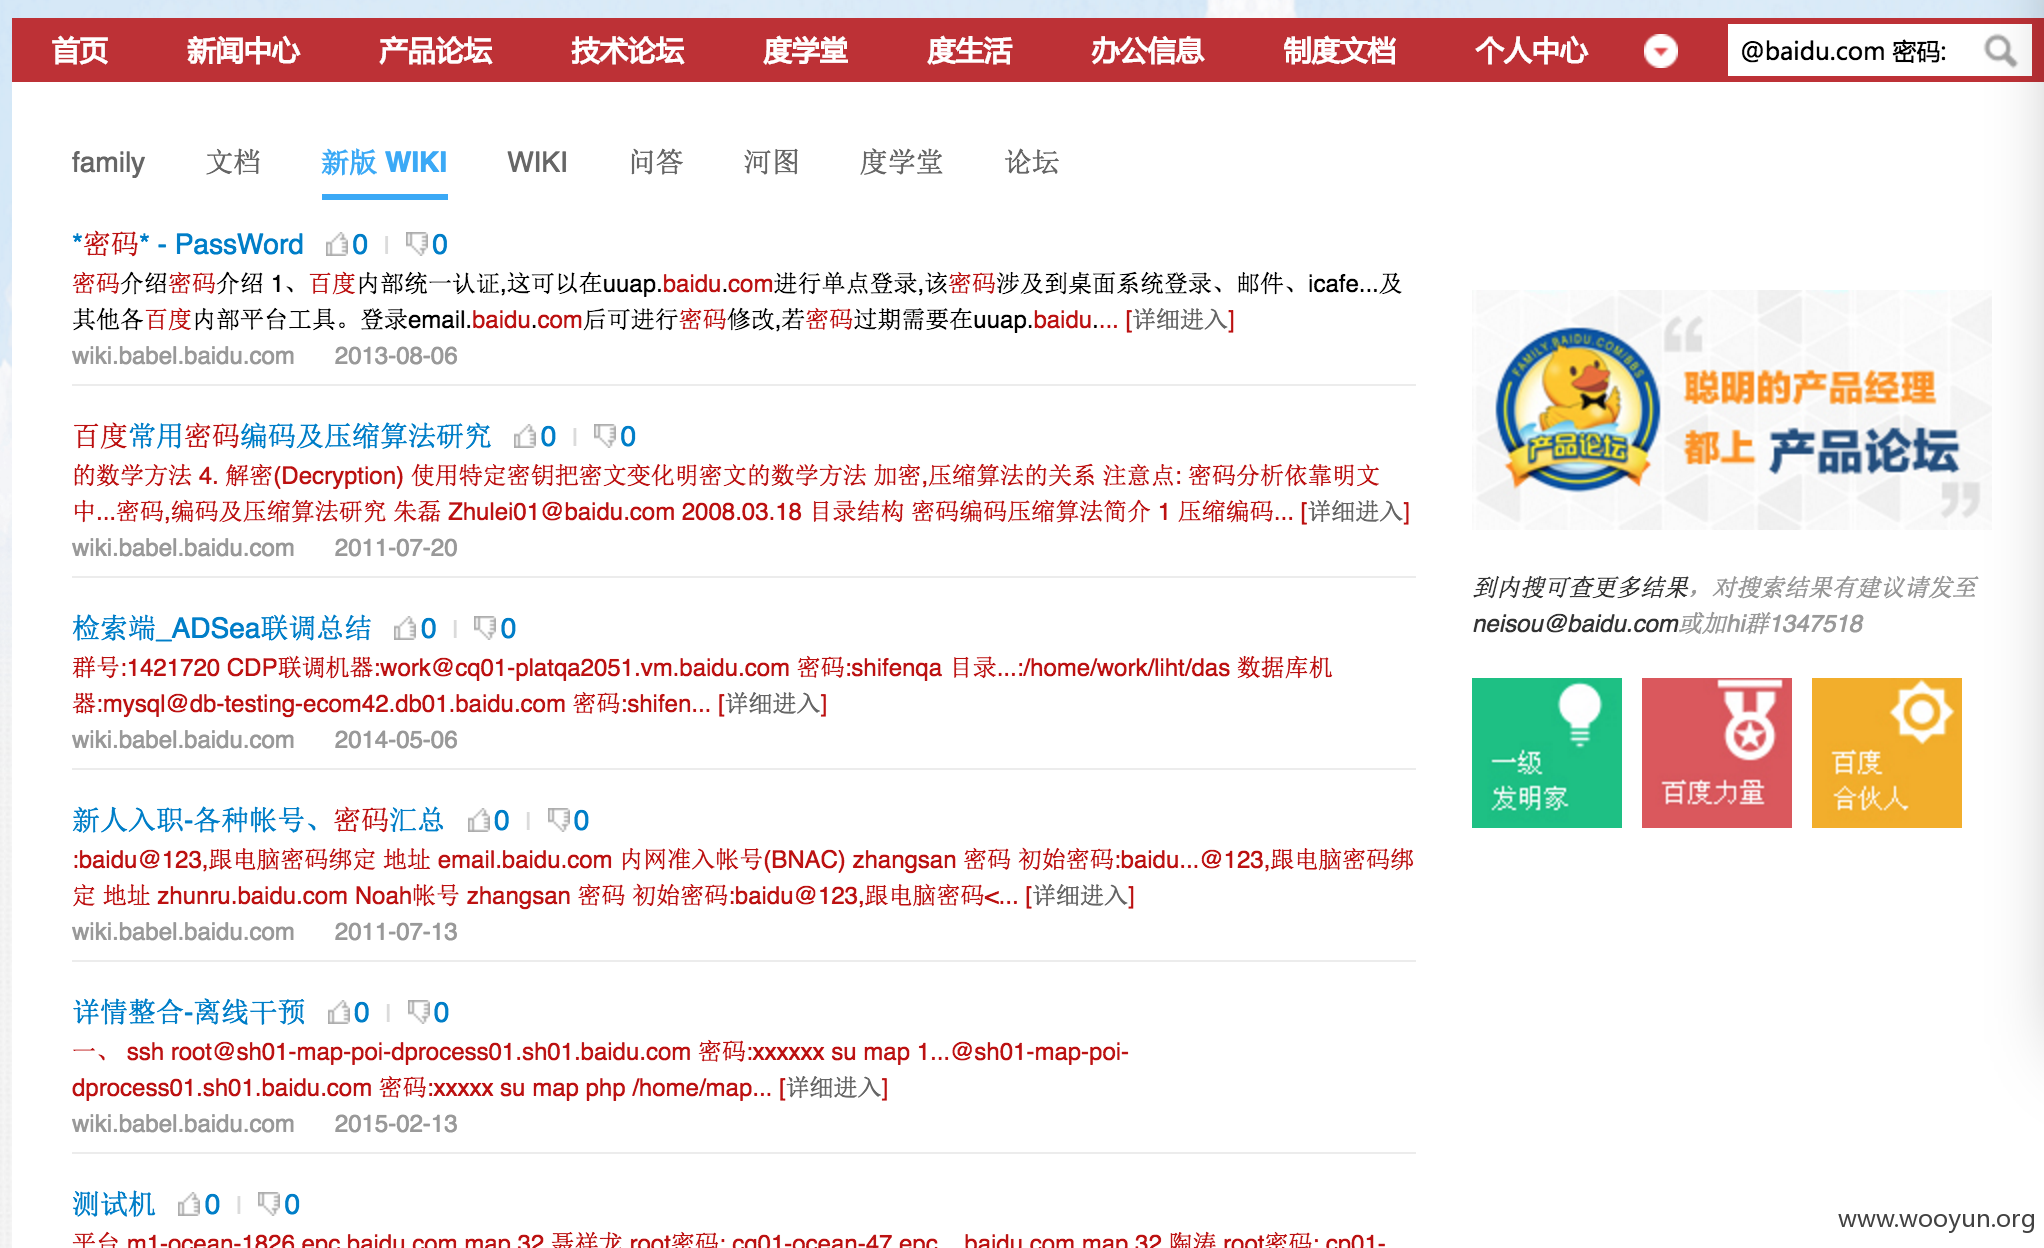The height and width of the screenshot is (1248, 2044).
Task: Open 产品论坛 in top navigation
Action: [435, 50]
